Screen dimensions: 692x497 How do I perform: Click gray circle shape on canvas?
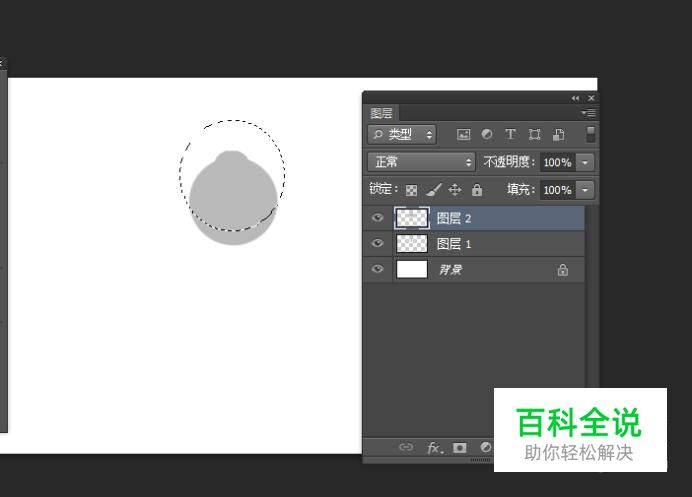point(233,198)
